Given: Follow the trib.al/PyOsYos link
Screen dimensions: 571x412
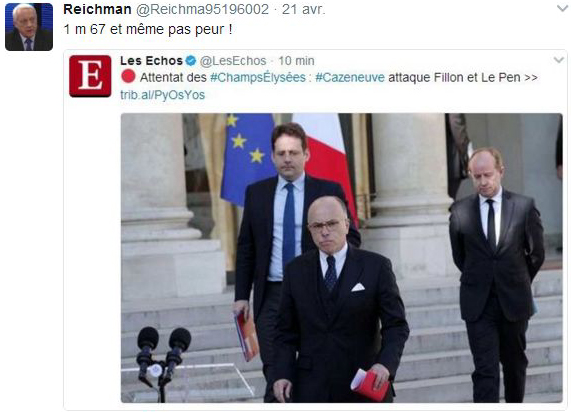Looking at the screenshot, I should point(162,95).
